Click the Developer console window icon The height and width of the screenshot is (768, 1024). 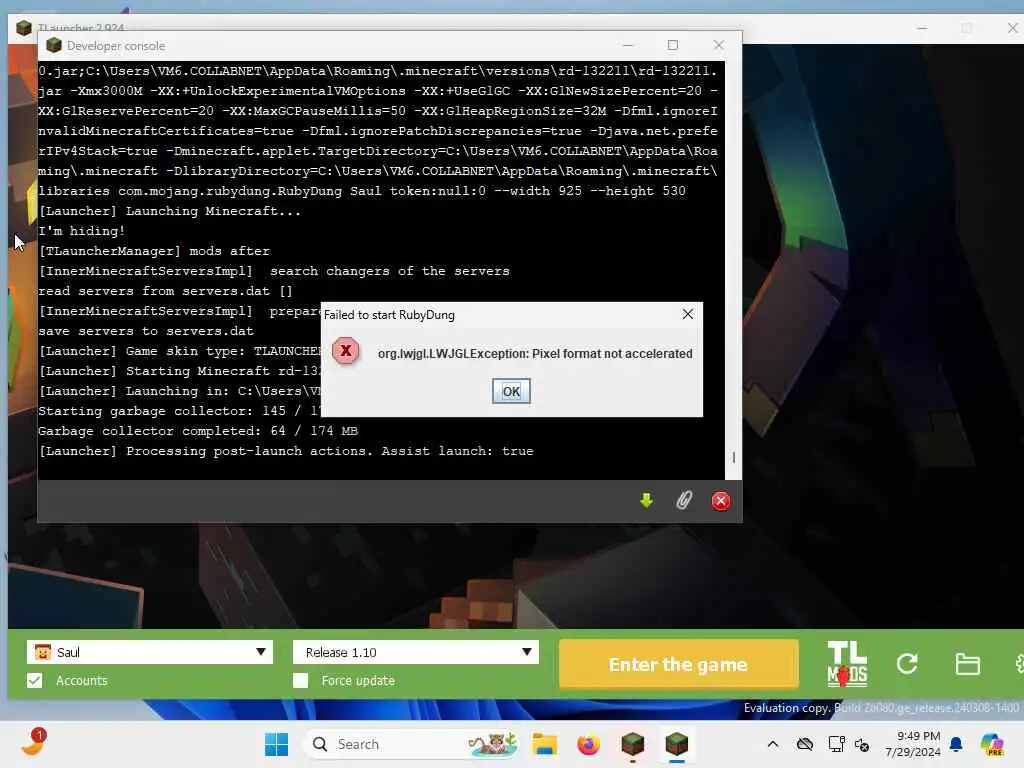coord(54,45)
